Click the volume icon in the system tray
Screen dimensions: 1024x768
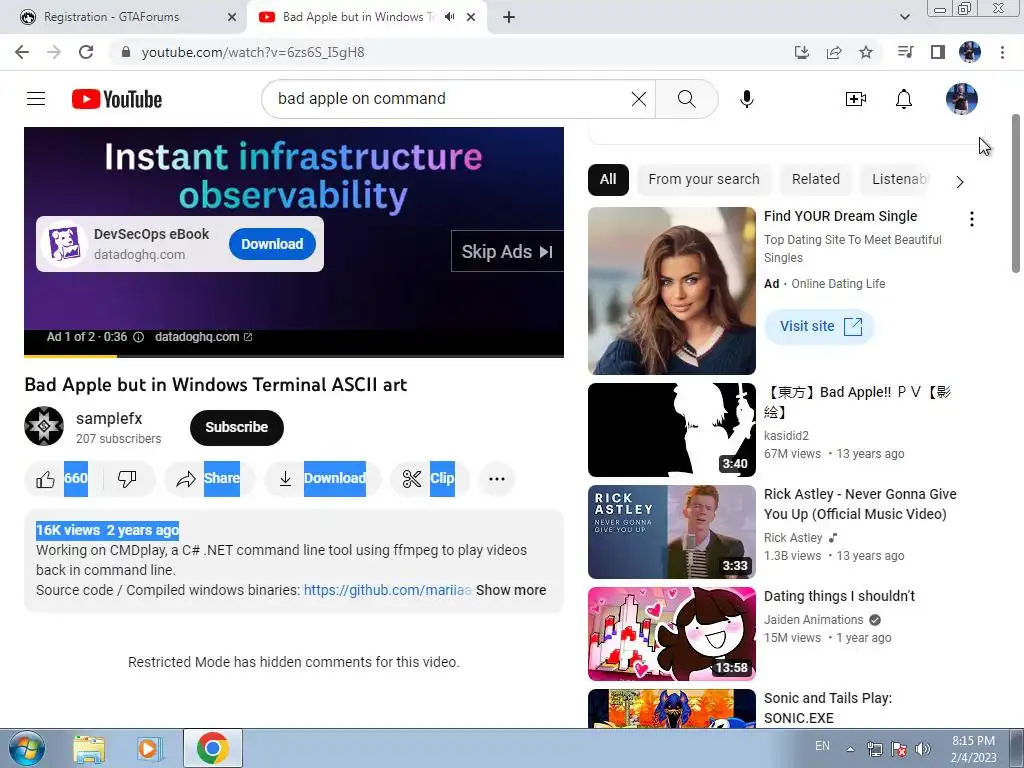tap(923, 748)
